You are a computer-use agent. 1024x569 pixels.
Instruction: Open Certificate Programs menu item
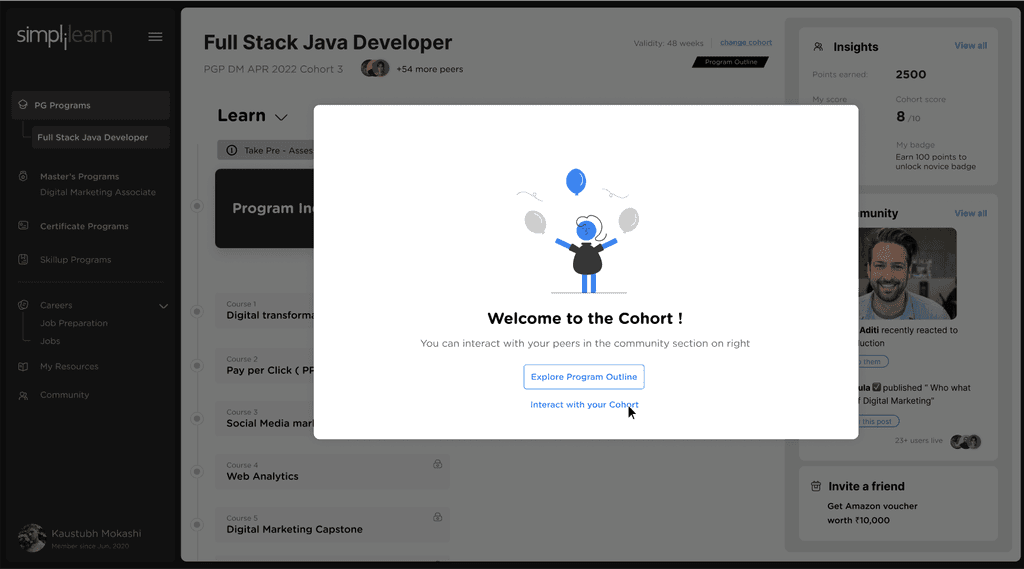click(84, 226)
